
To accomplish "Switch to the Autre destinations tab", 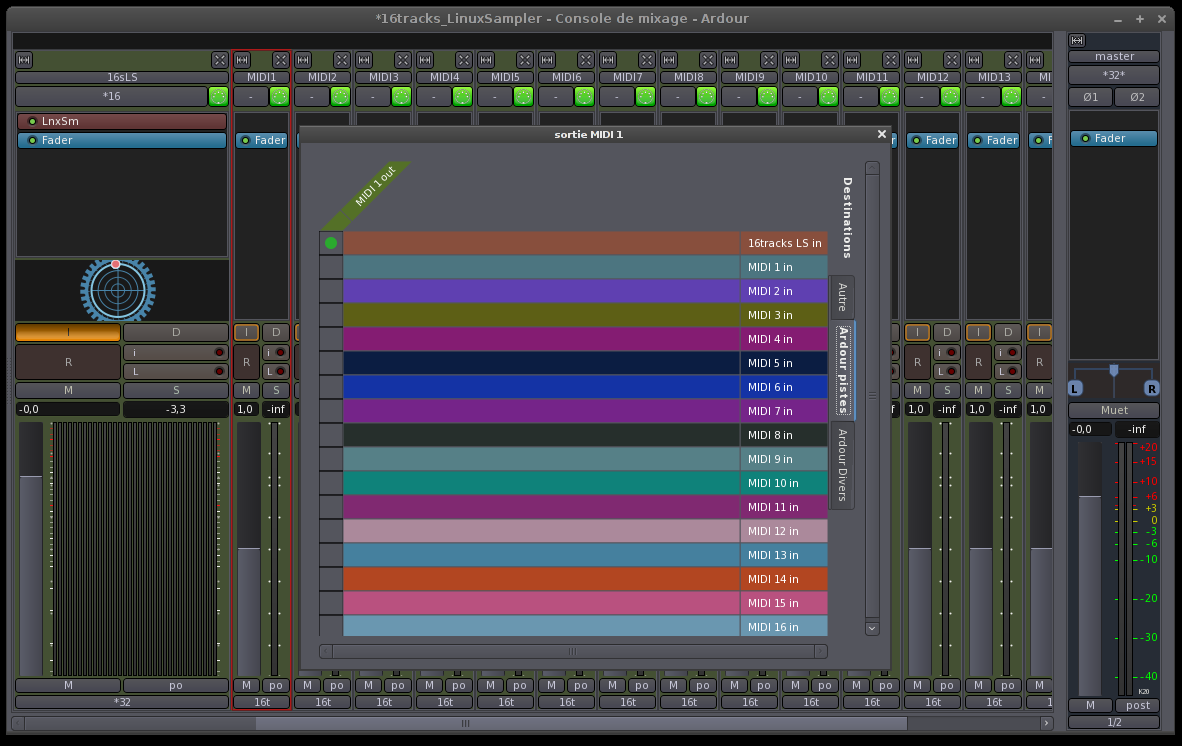I will [842, 297].
